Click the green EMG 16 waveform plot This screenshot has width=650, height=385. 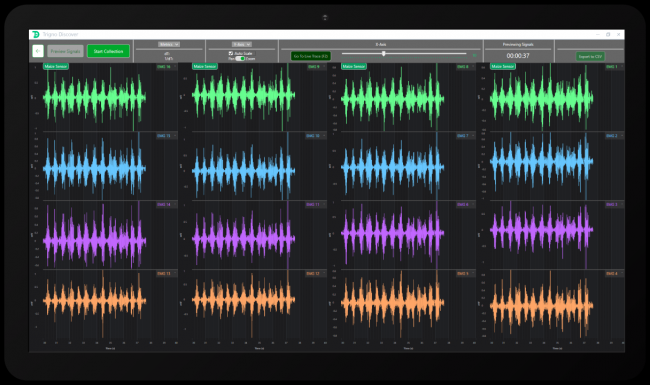95,98
